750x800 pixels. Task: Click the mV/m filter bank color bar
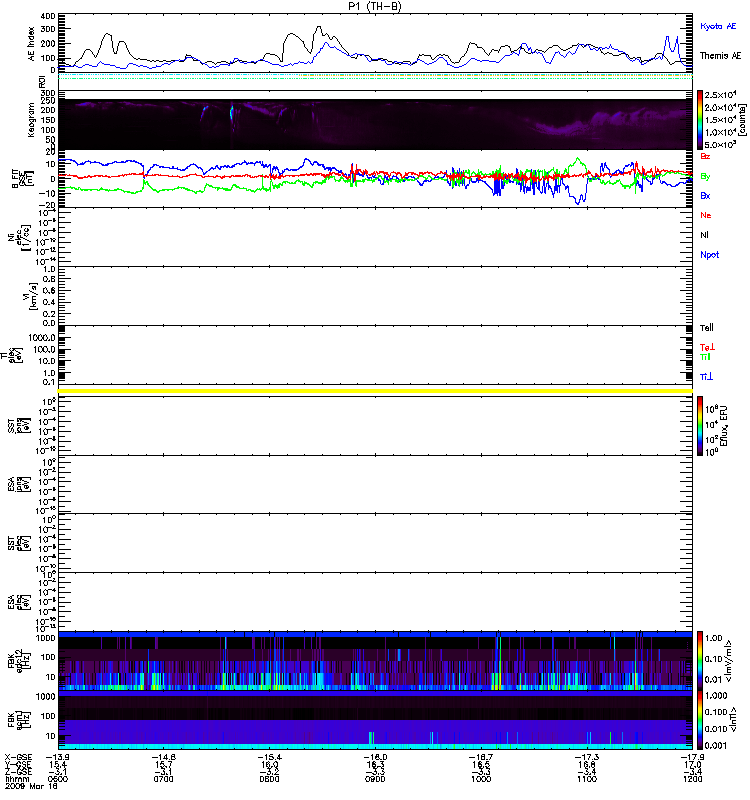pos(700,661)
